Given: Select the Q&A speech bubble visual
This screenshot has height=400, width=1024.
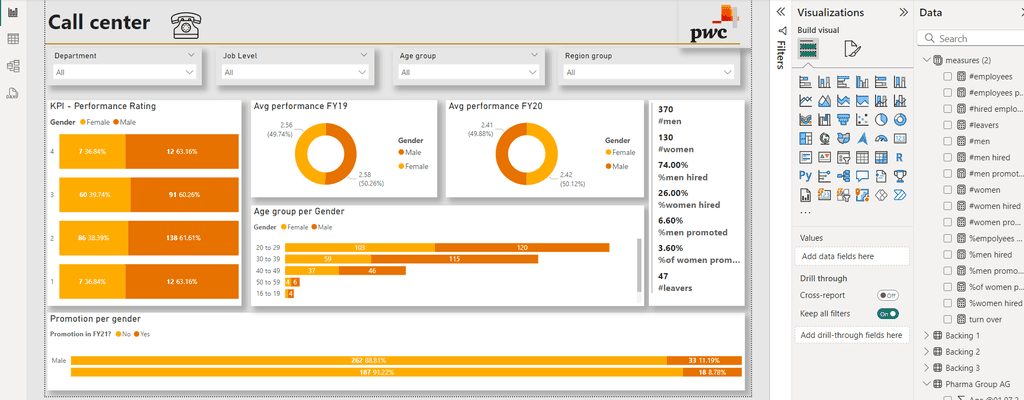Looking at the screenshot, I should coord(862,176).
